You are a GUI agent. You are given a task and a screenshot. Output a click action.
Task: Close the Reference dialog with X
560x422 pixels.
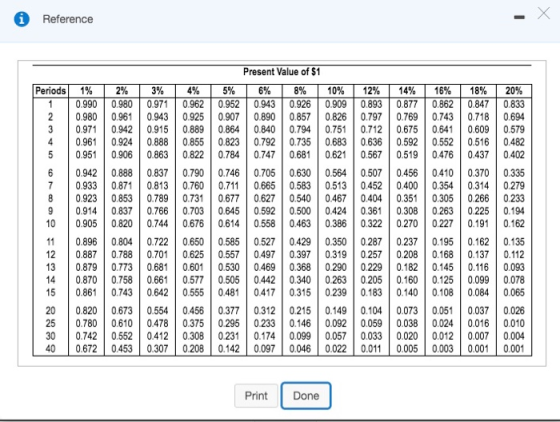pos(544,14)
